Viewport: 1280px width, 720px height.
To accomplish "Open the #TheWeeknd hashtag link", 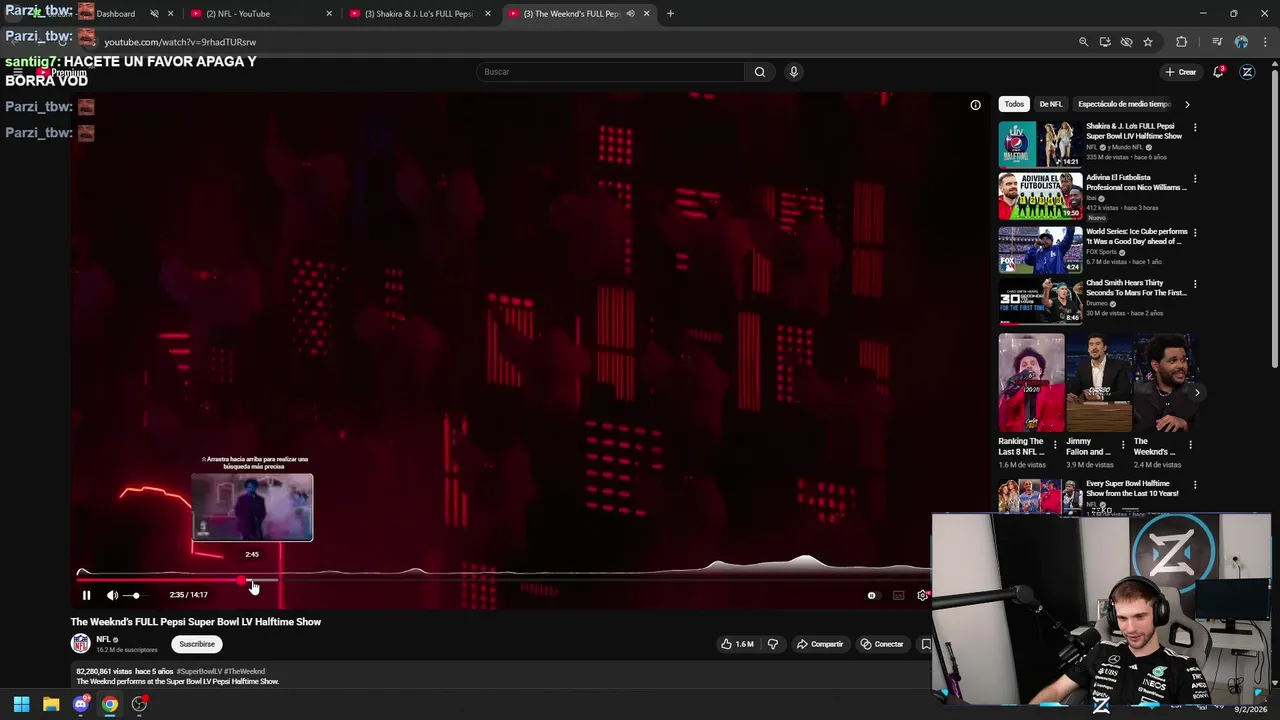I will point(245,672).
